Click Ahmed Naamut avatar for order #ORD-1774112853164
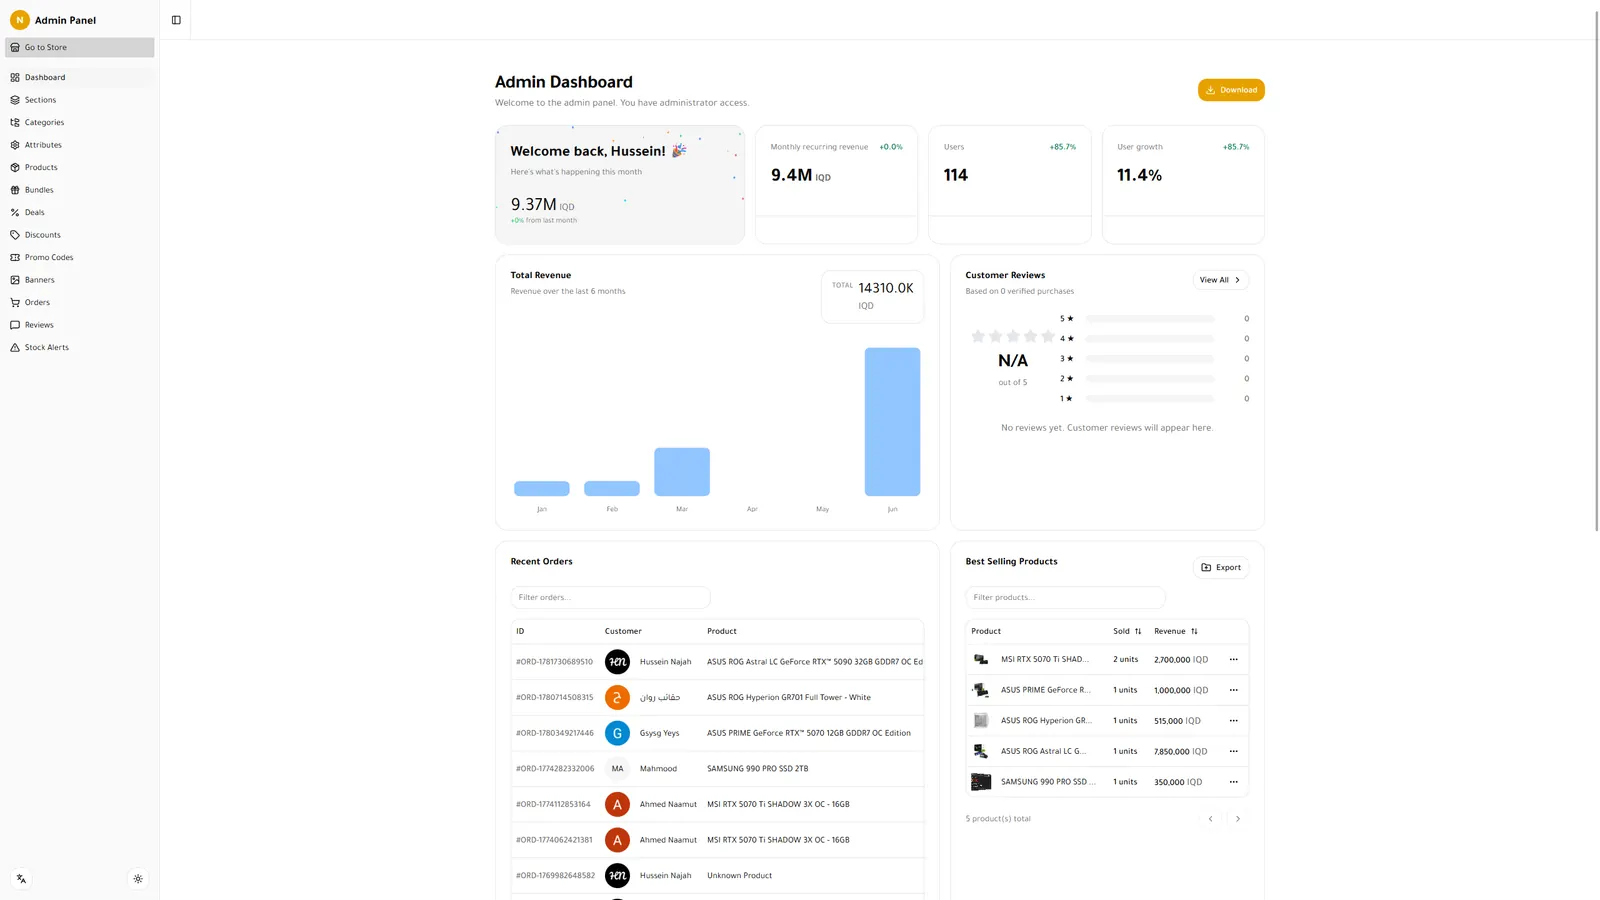1600x900 pixels. 617,804
